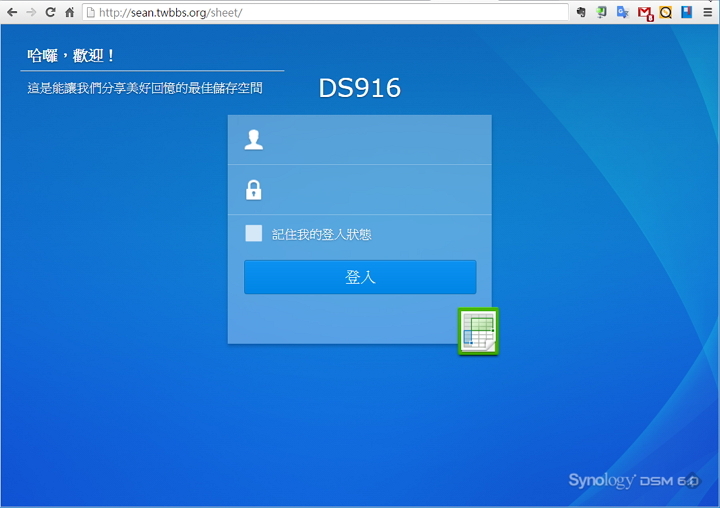
Task: Click the green monitor extension icon
Action: tap(602, 12)
